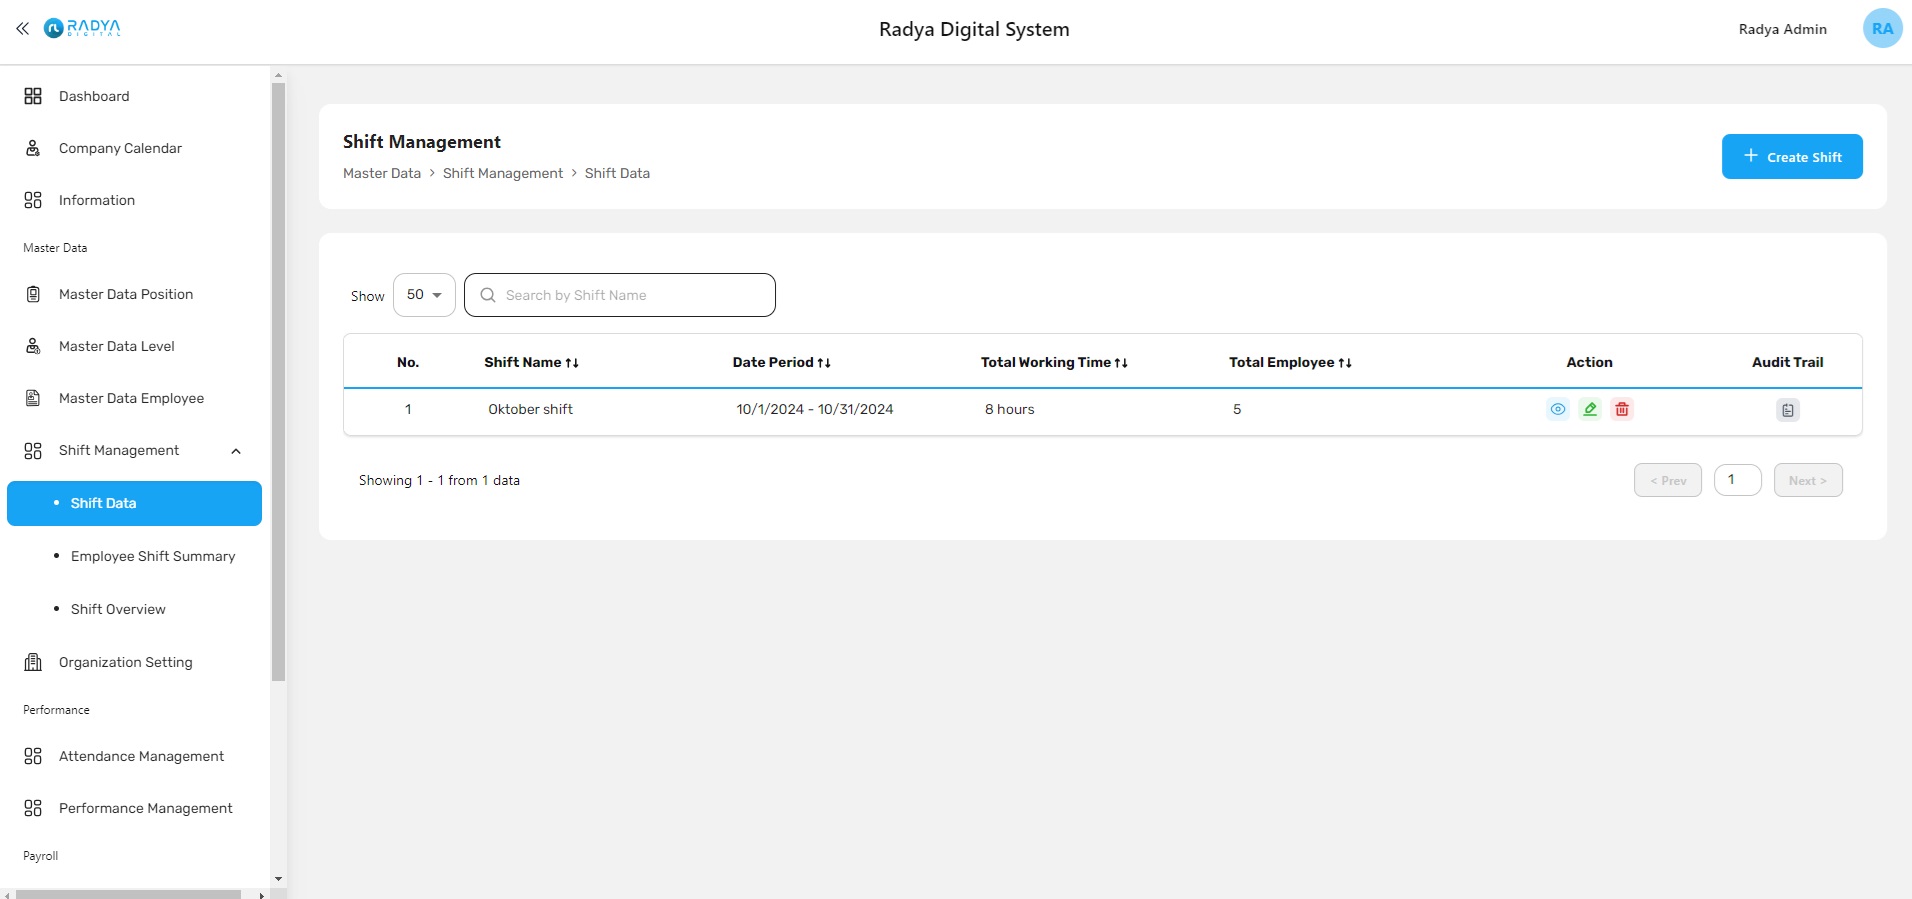Open the audit trail clipboard icon
The image size is (1912, 899).
1787,410
